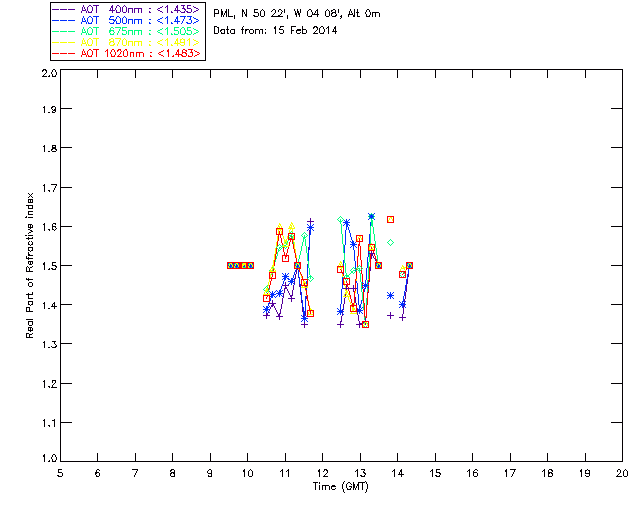Click the y-axis tick label 1.8
Image resolution: width=640 pixels, height=512 pixels.
click(x=49, y=148)
